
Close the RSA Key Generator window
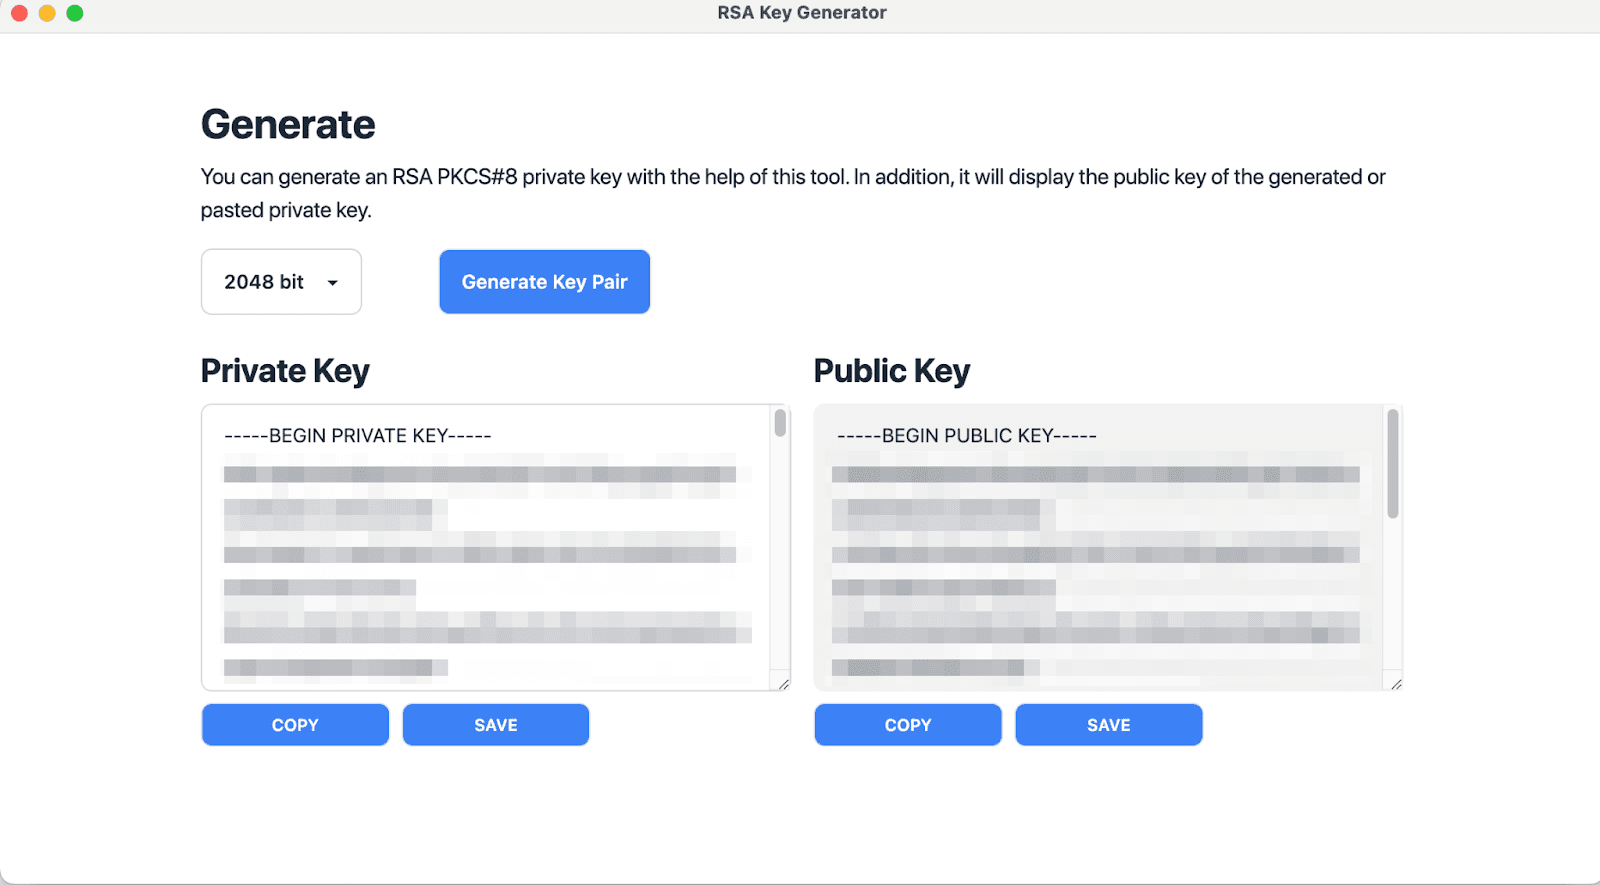19,13
